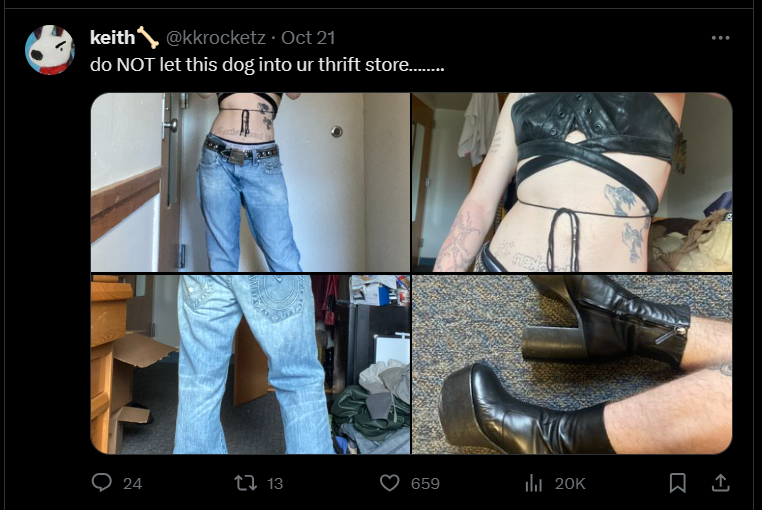
Task: Like the post with heart icon
Action: tap(389, 483)
